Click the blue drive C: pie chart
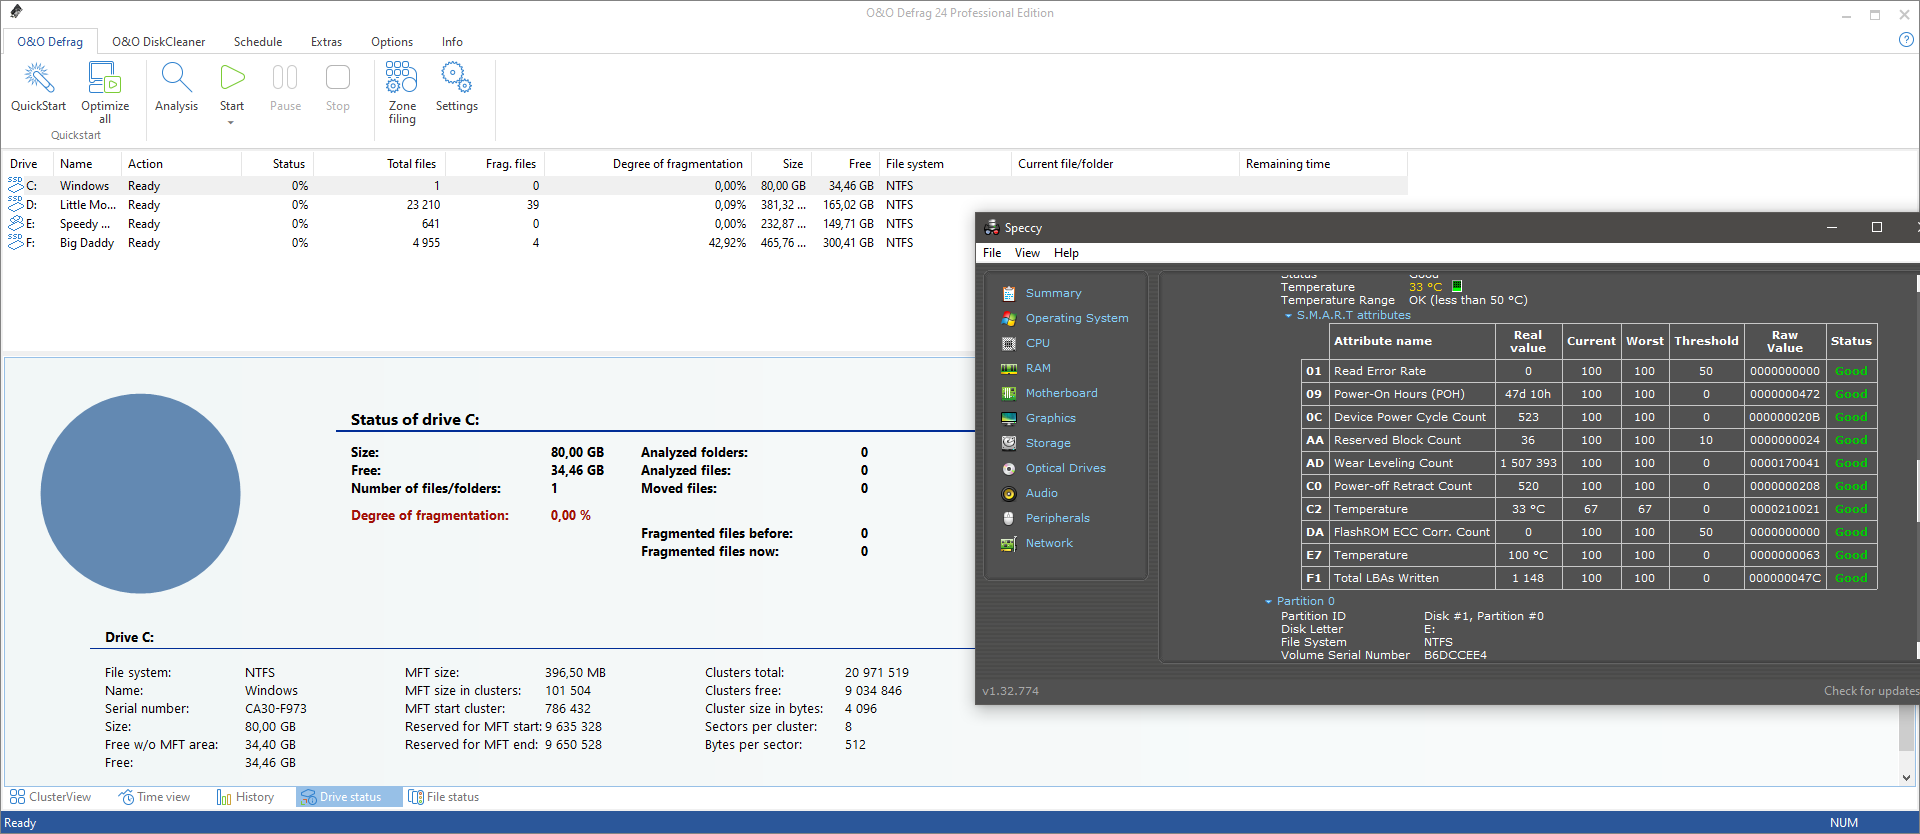The width and height of the screenshot is (1920, 834). (140, 493)
